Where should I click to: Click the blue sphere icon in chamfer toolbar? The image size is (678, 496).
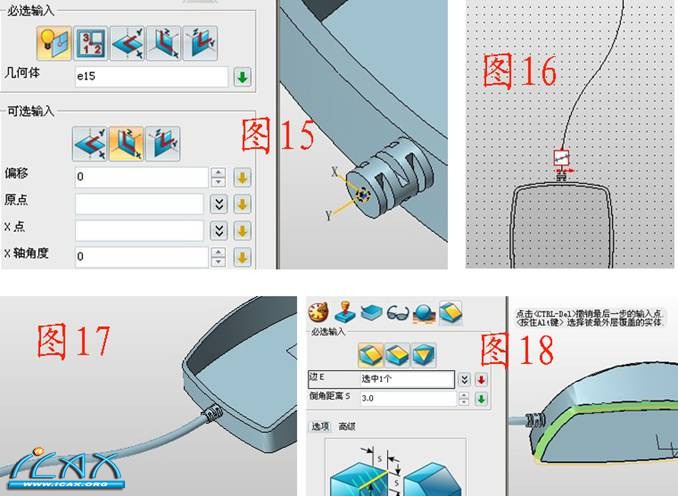pyautogui.click(x=424, y=313)
